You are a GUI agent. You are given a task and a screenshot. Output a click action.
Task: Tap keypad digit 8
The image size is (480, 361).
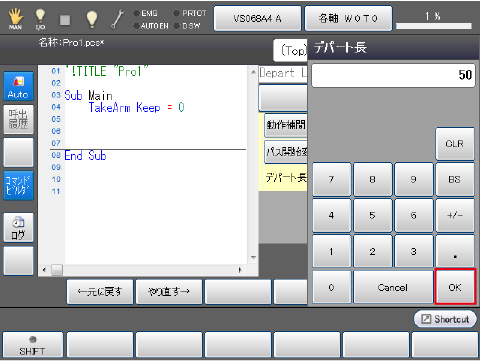pos(373,179)
